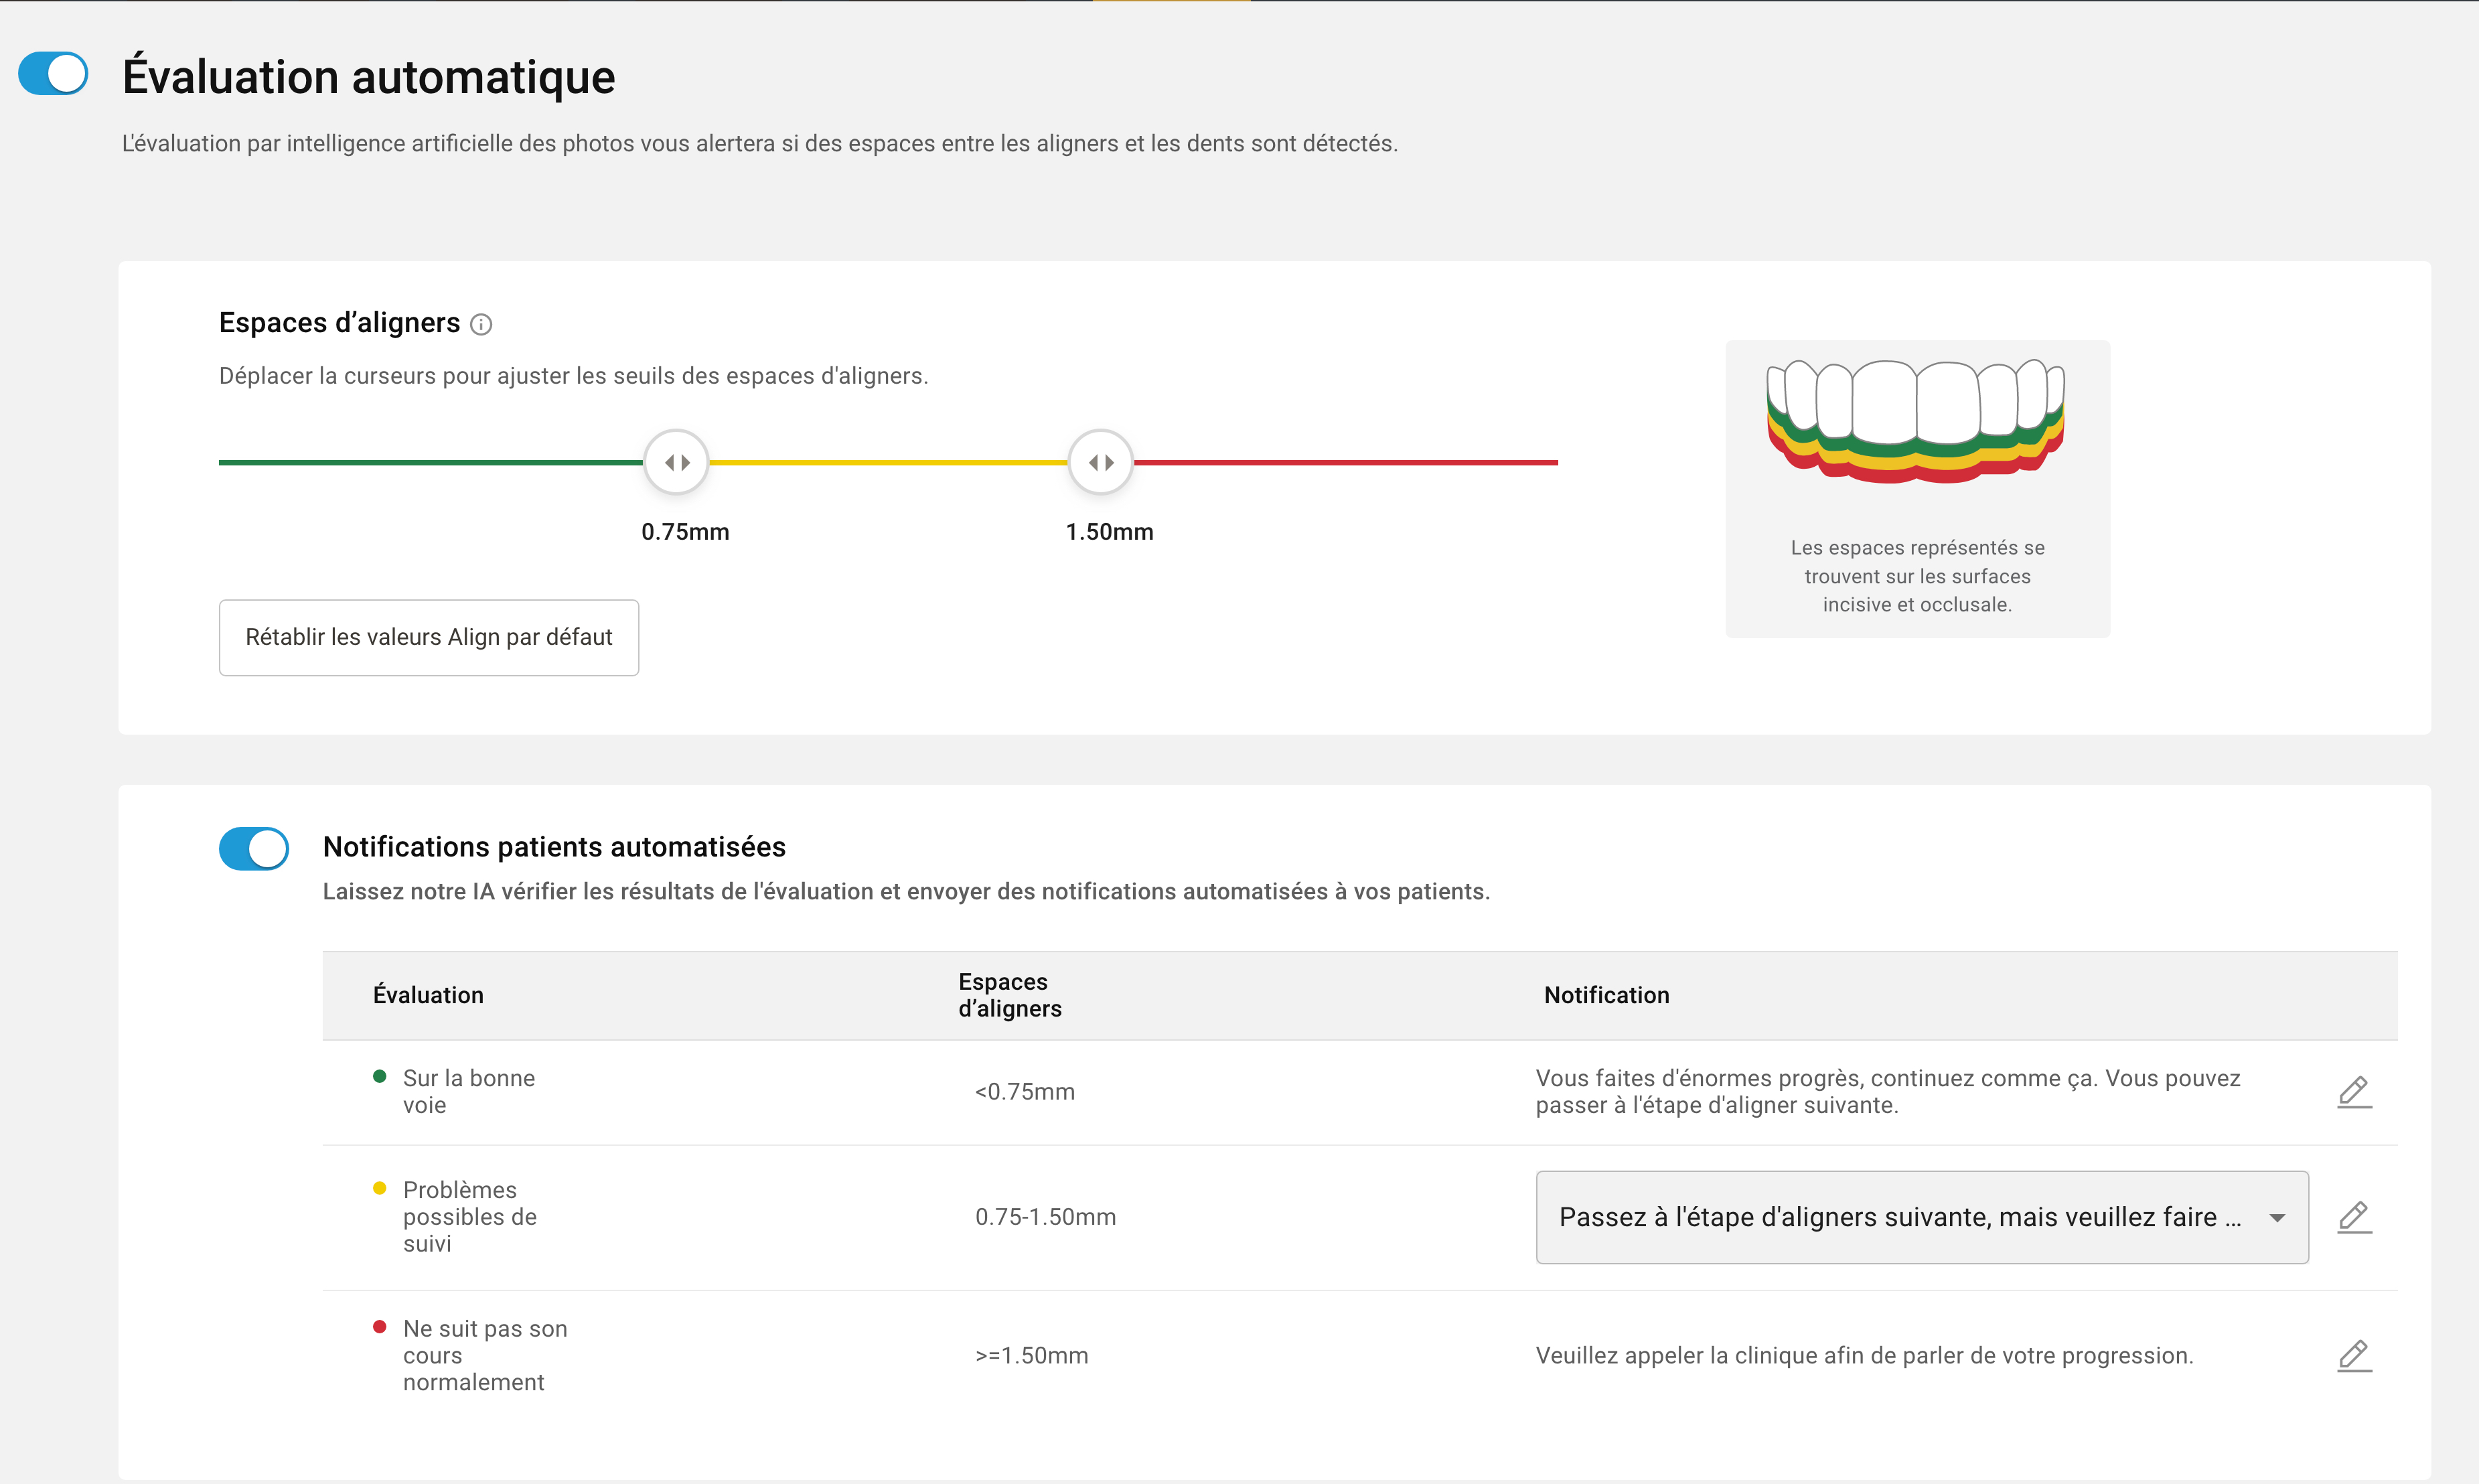Toggle Notifications patients automatisées switch
2479x1484 pixels.
pyautogui.click(x=254, y=848)
